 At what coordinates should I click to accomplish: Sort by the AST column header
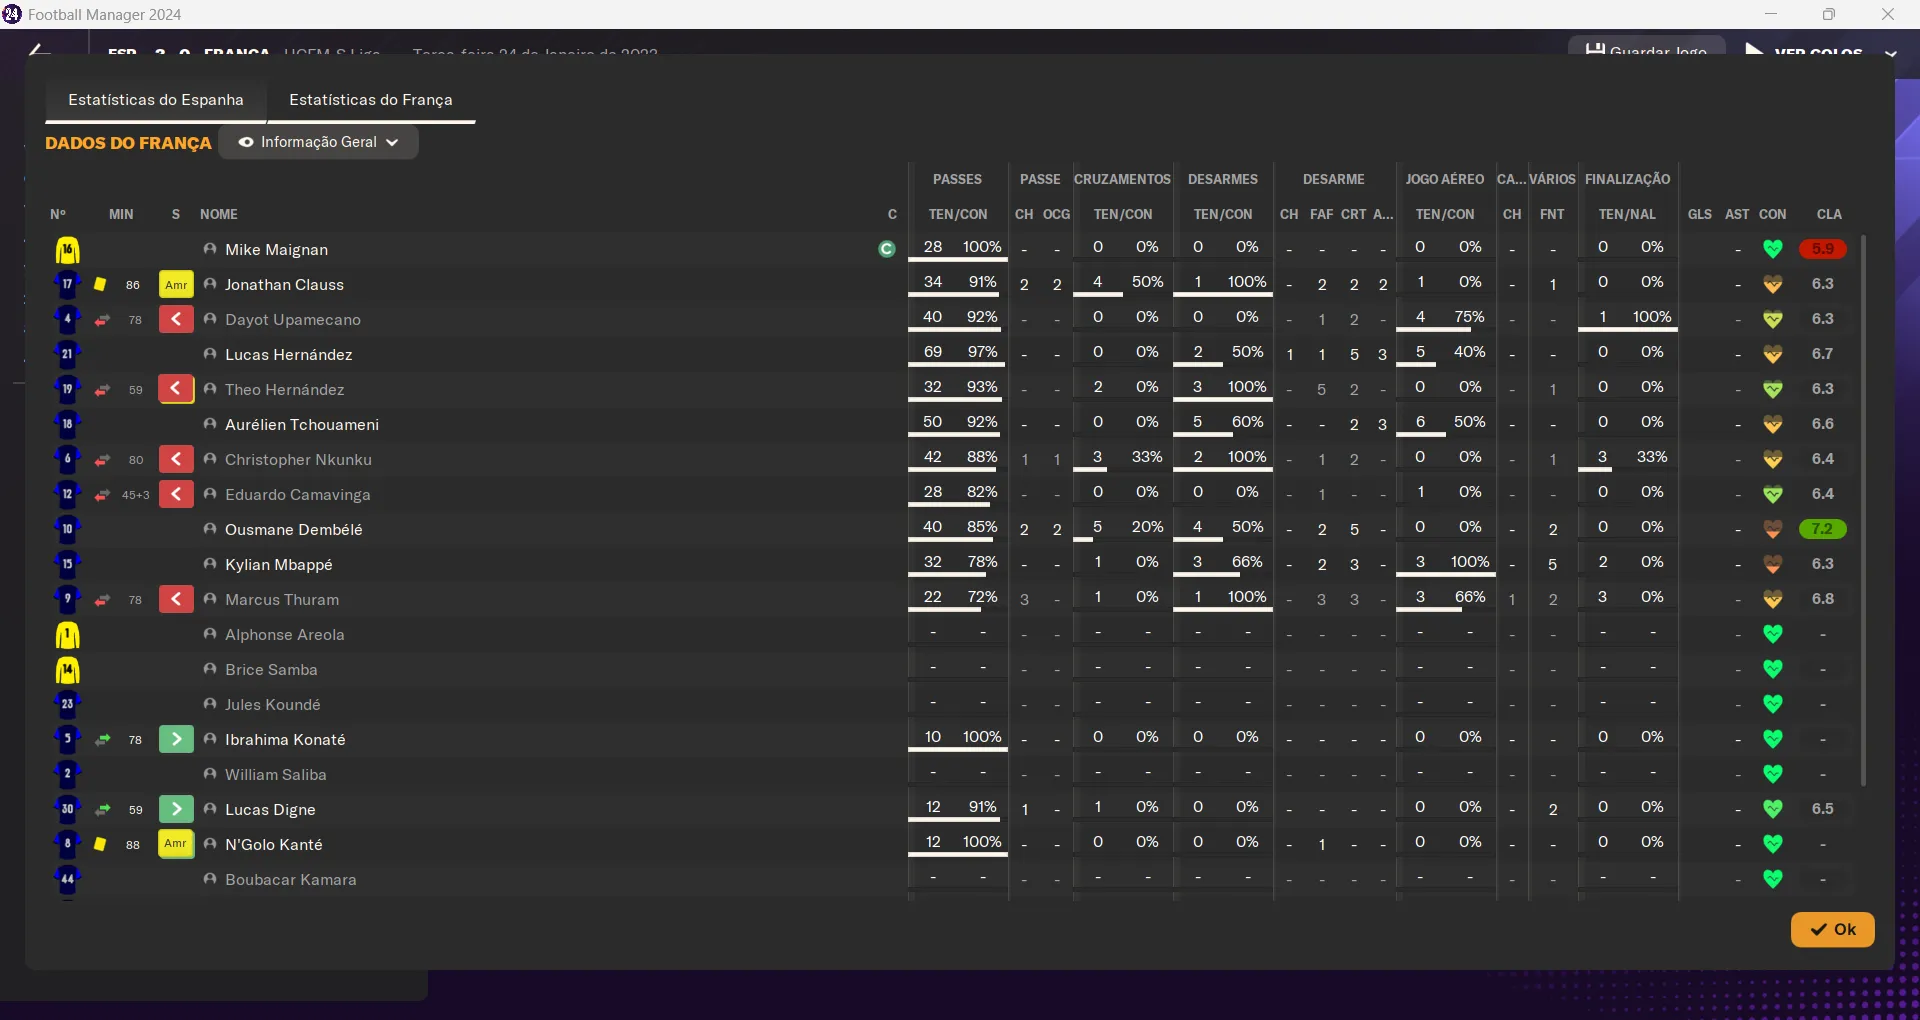click(x=1737, y=214)
